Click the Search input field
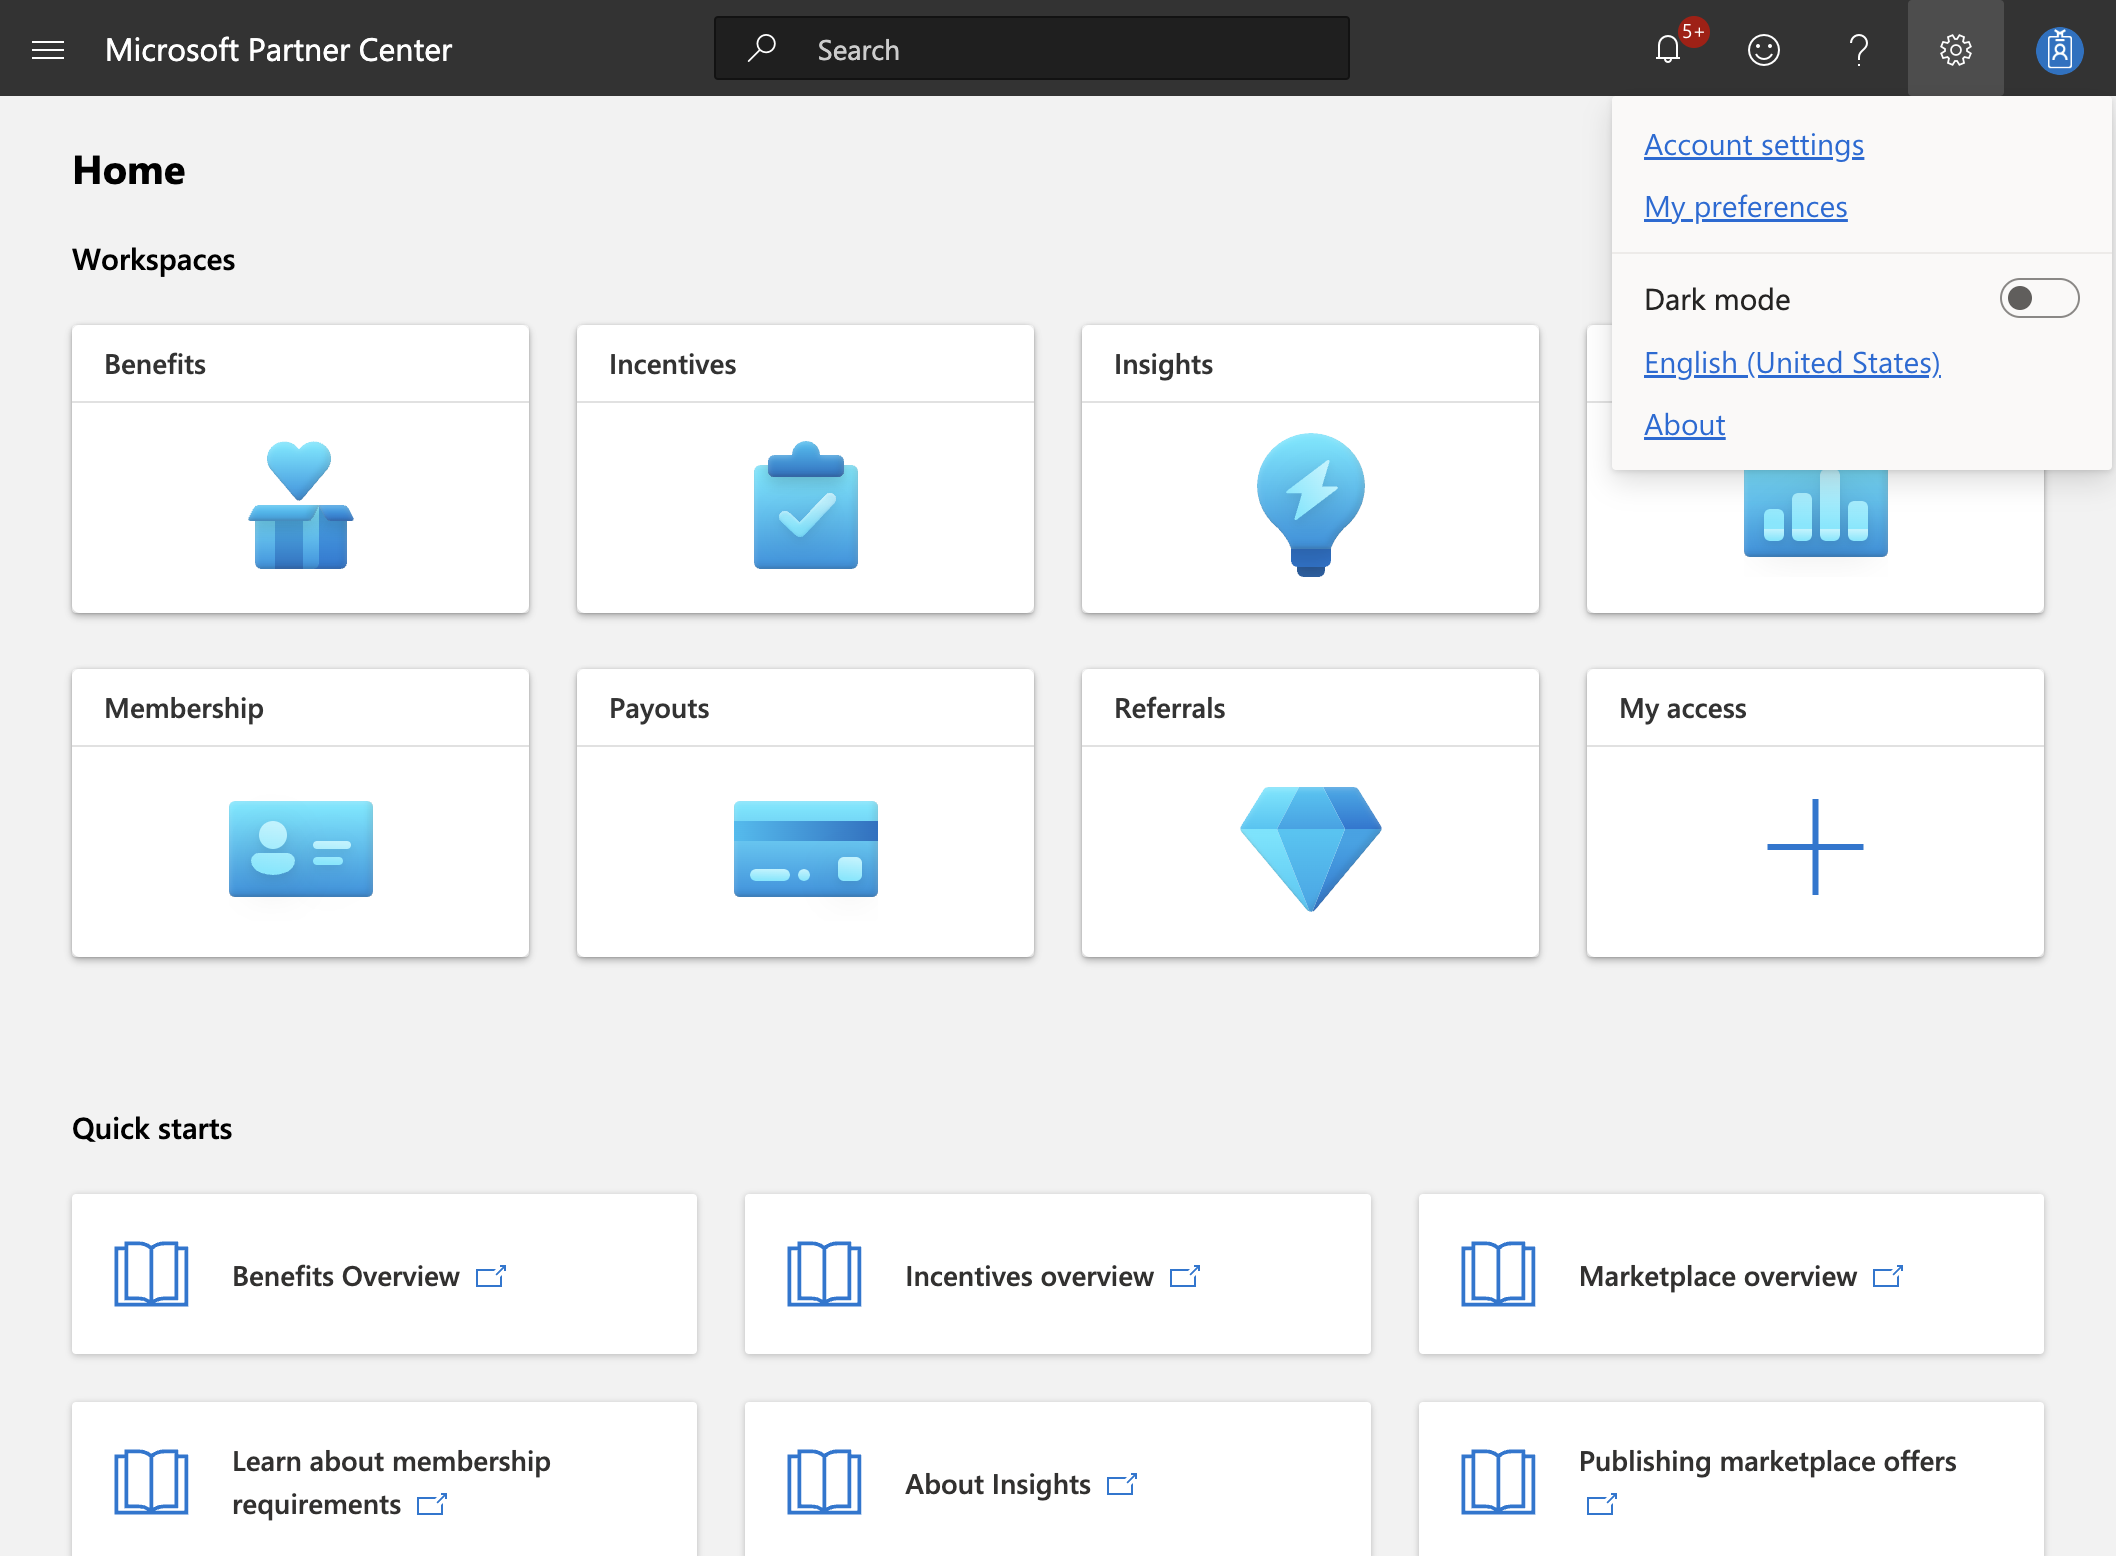The height and width of the screenshot is (1556, 2116). [1031, 48]
